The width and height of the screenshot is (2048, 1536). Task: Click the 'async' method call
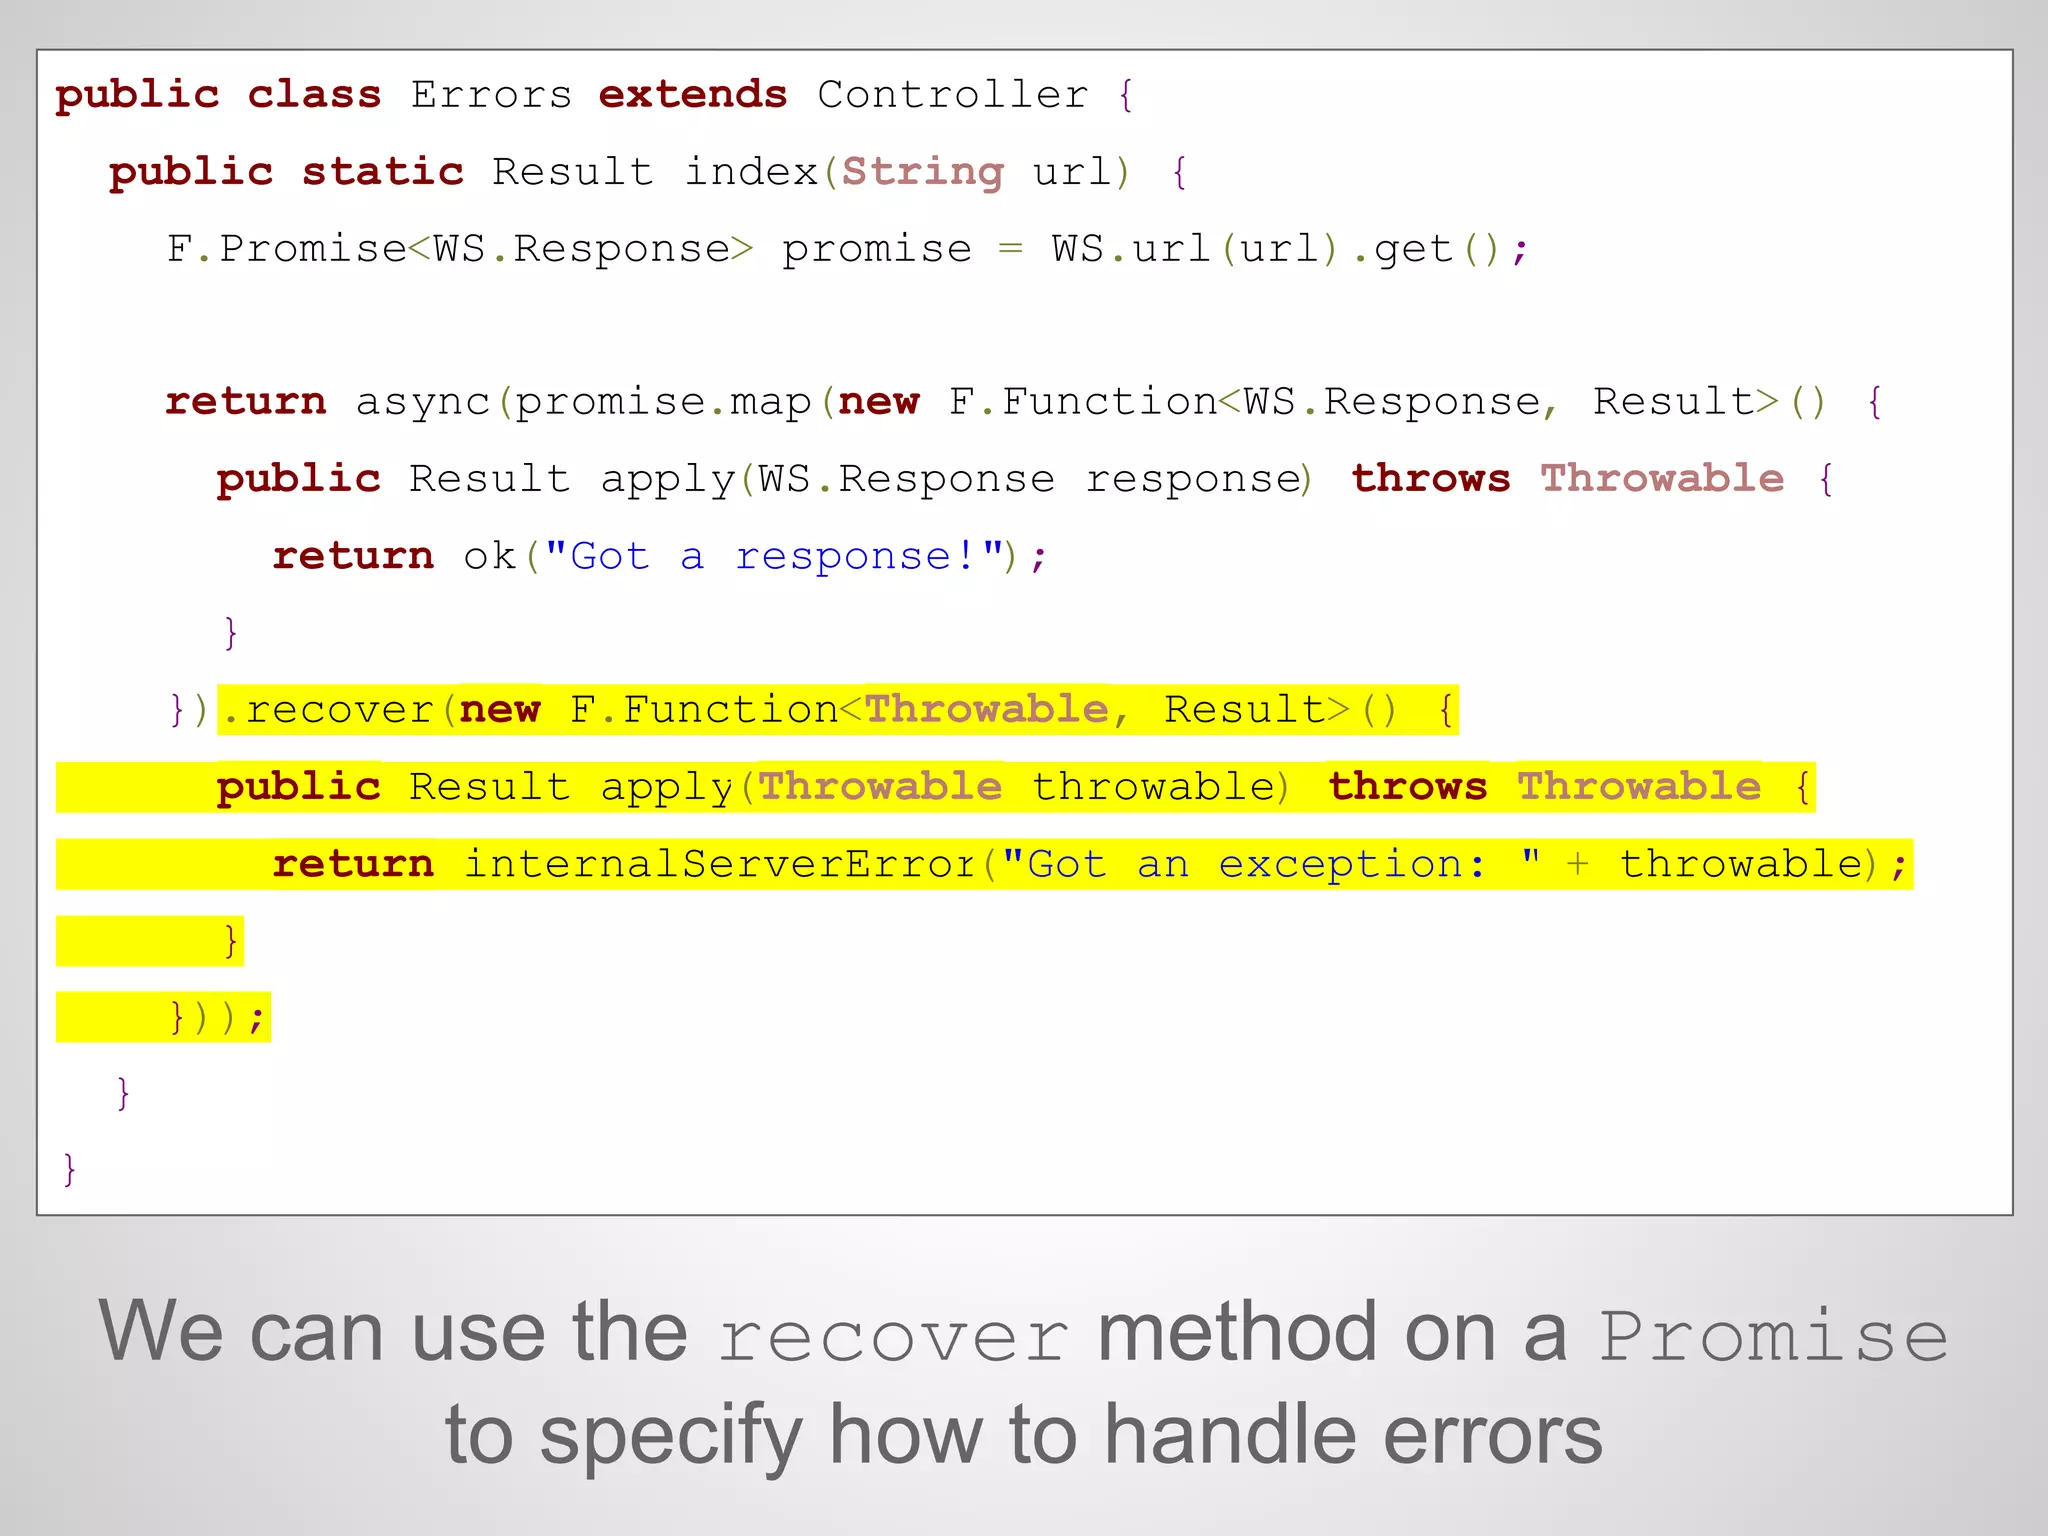423,403
